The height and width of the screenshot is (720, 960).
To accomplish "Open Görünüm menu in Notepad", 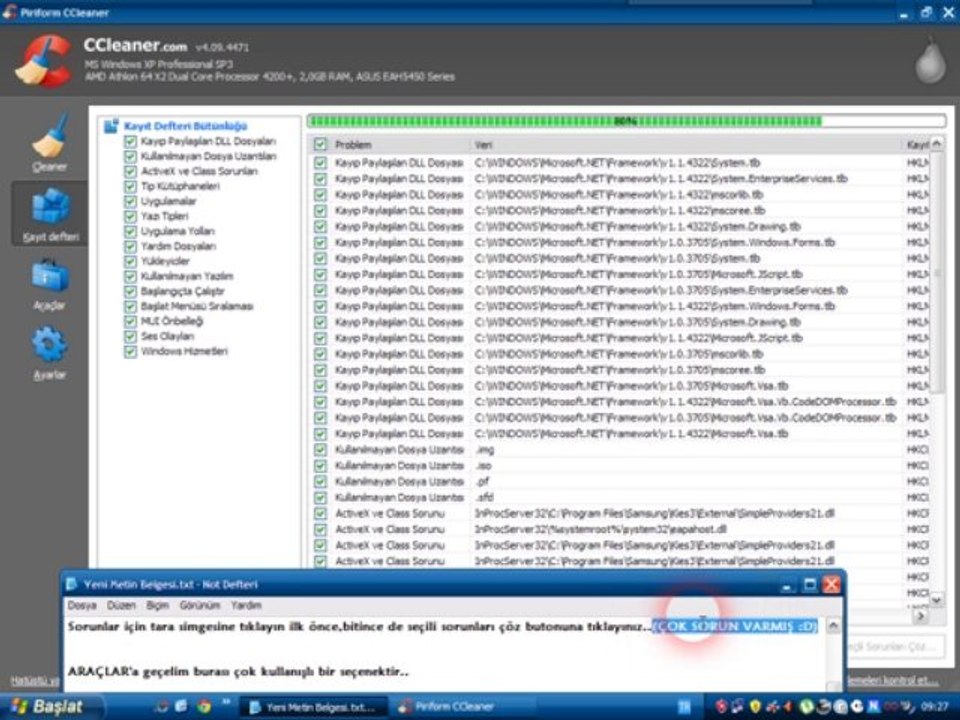I will point(200,606).
